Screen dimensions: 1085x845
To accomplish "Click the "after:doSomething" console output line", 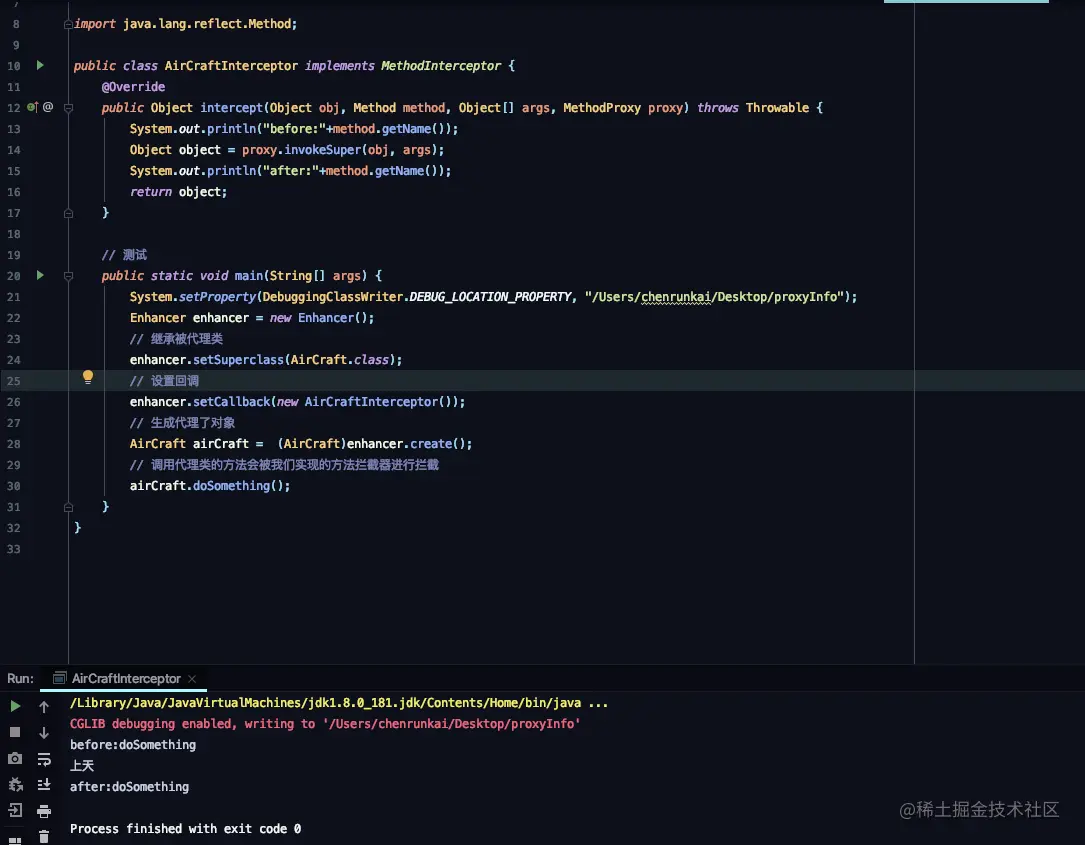I will point(129,787).
